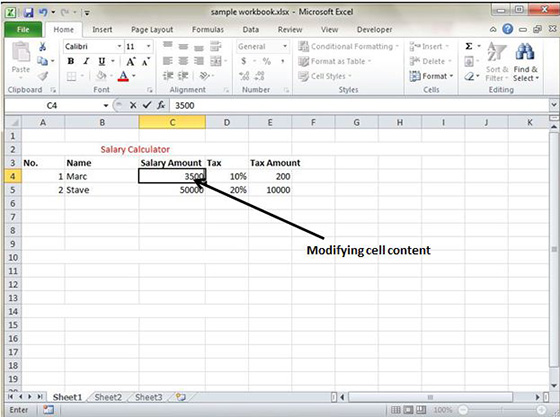Image resolution: width=560 pixels, height=417 pixels.
Task: Click the formula bar showing 3500
Action: (360, 106)
